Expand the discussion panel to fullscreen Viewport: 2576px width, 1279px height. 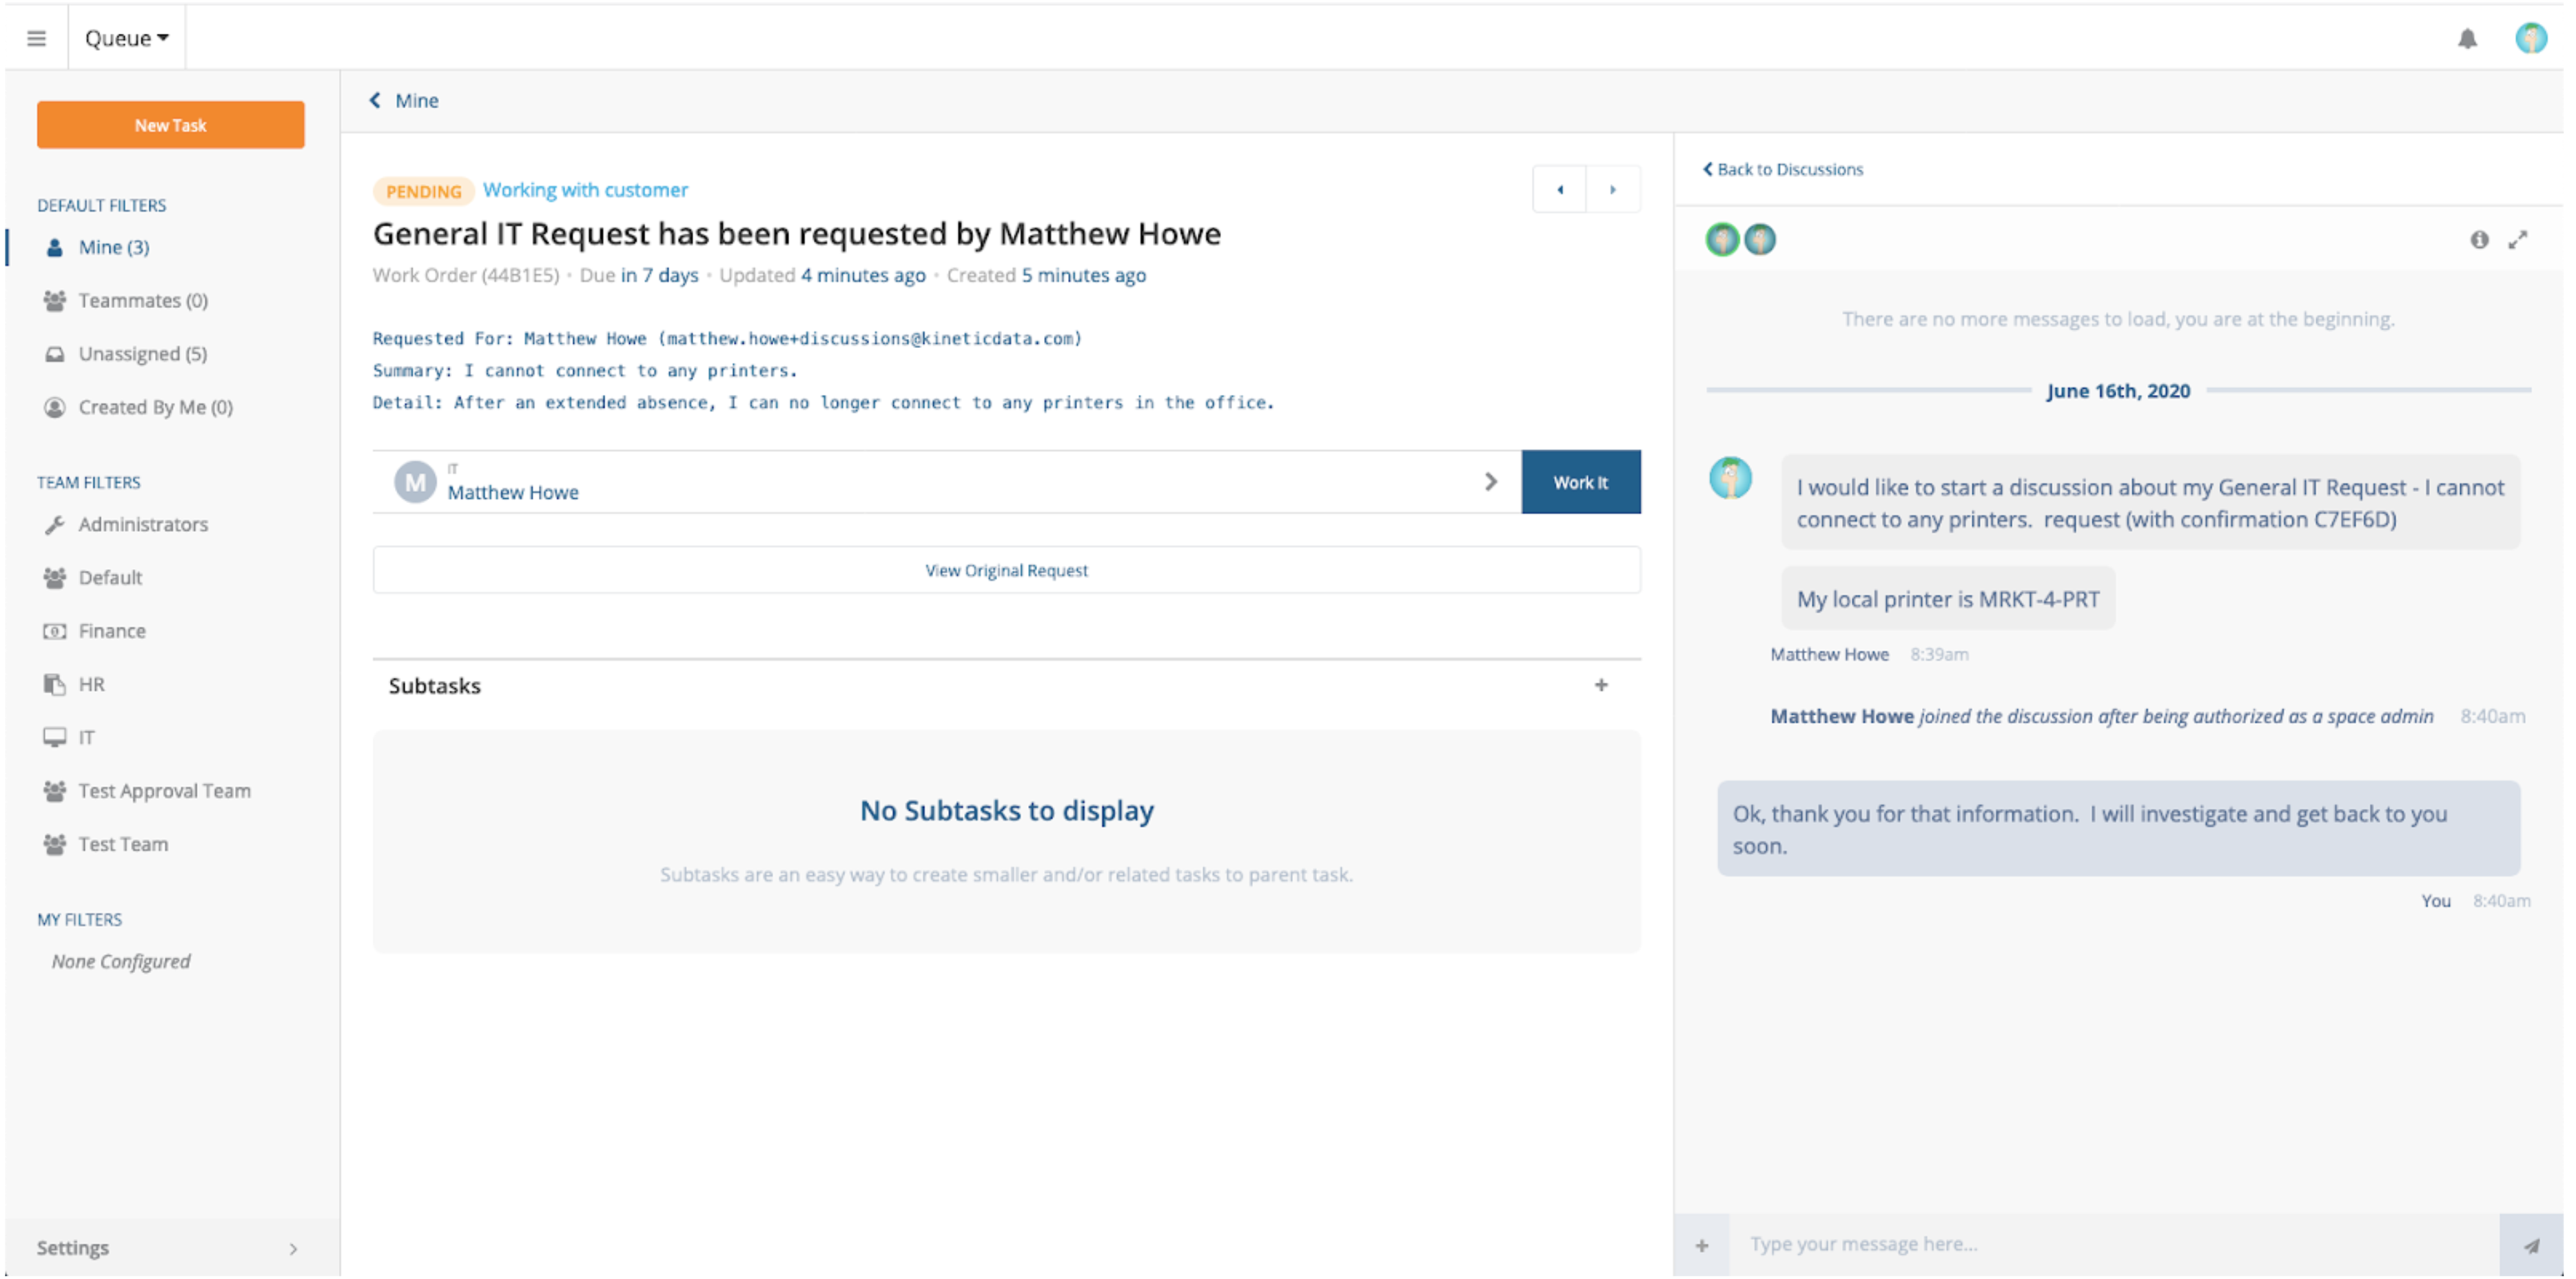pyautogui.click(x=2517, y=239)
